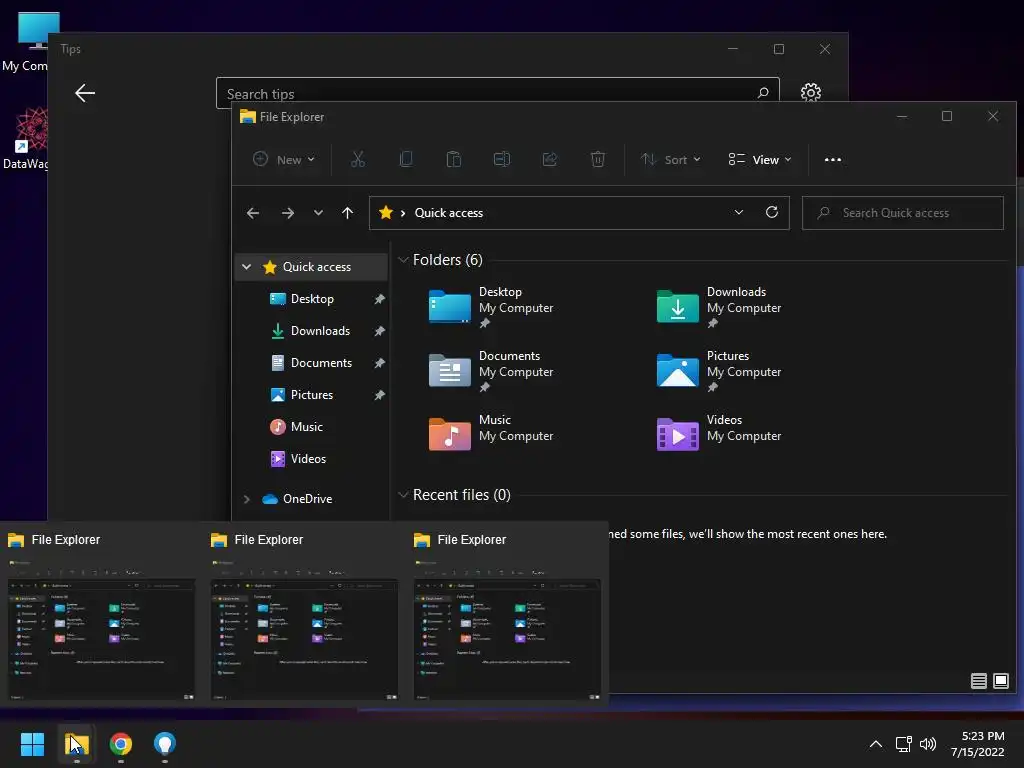This screenshot has width=1024, height=768.
Task: Click the Tips search magnifier icon
Action: (x=763, y=93)
